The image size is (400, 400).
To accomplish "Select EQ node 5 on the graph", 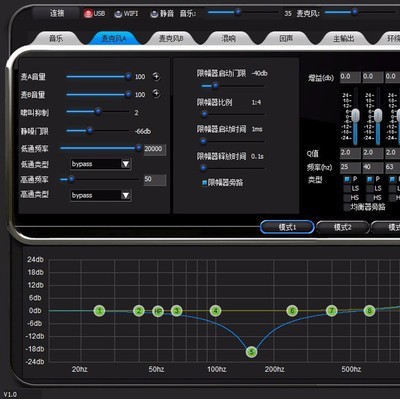I will tap(251, 352).
